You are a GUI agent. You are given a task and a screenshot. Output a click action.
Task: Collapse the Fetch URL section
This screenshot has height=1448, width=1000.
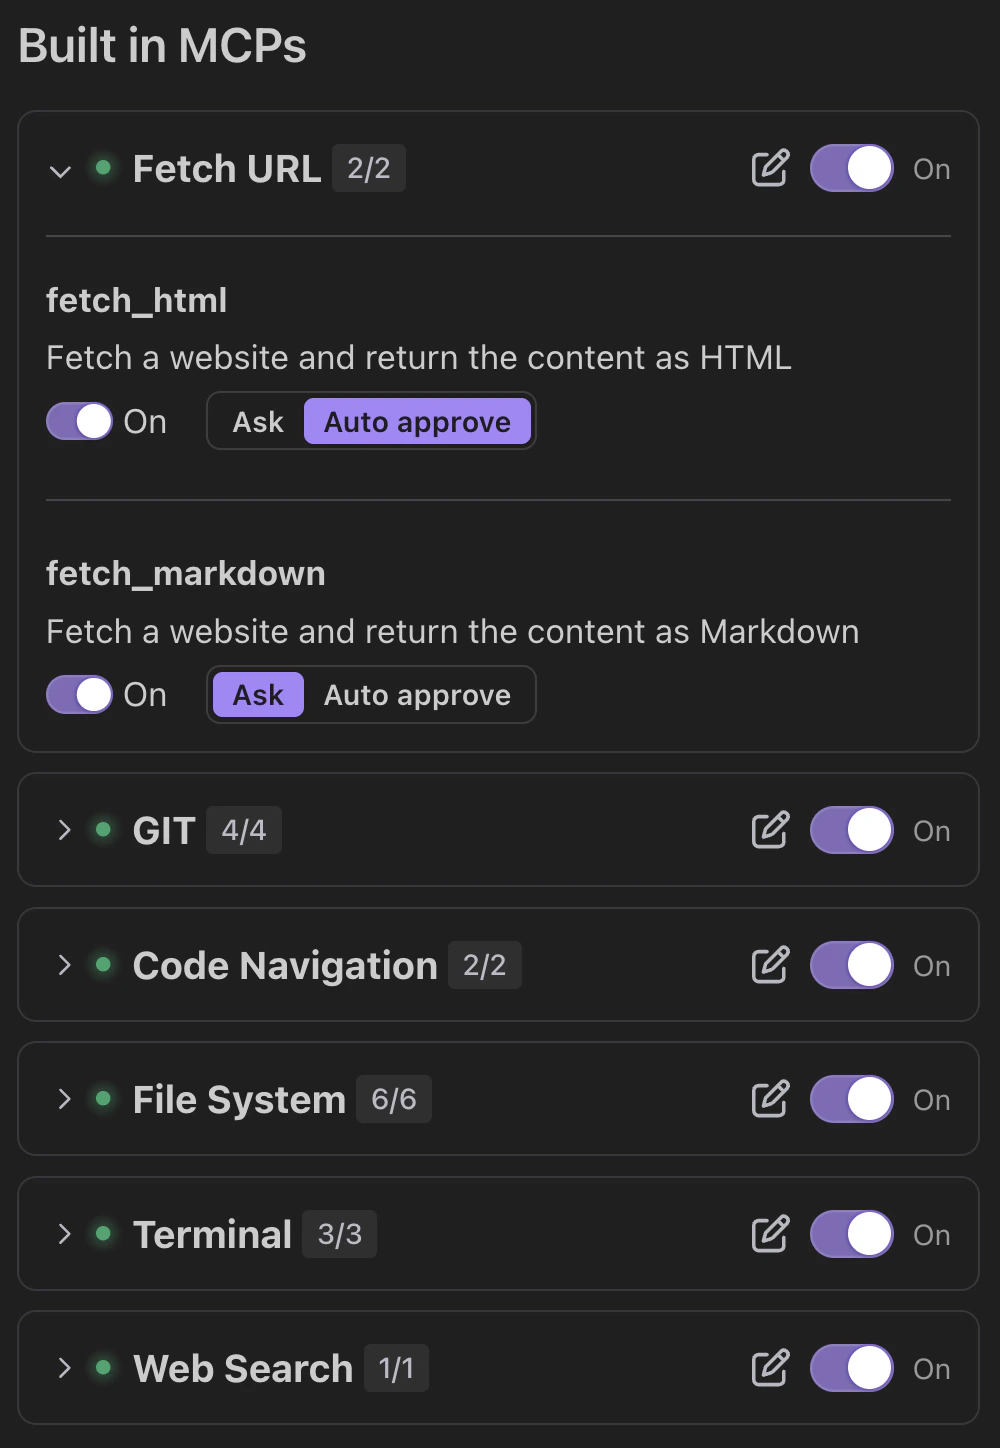click(61, 171)
